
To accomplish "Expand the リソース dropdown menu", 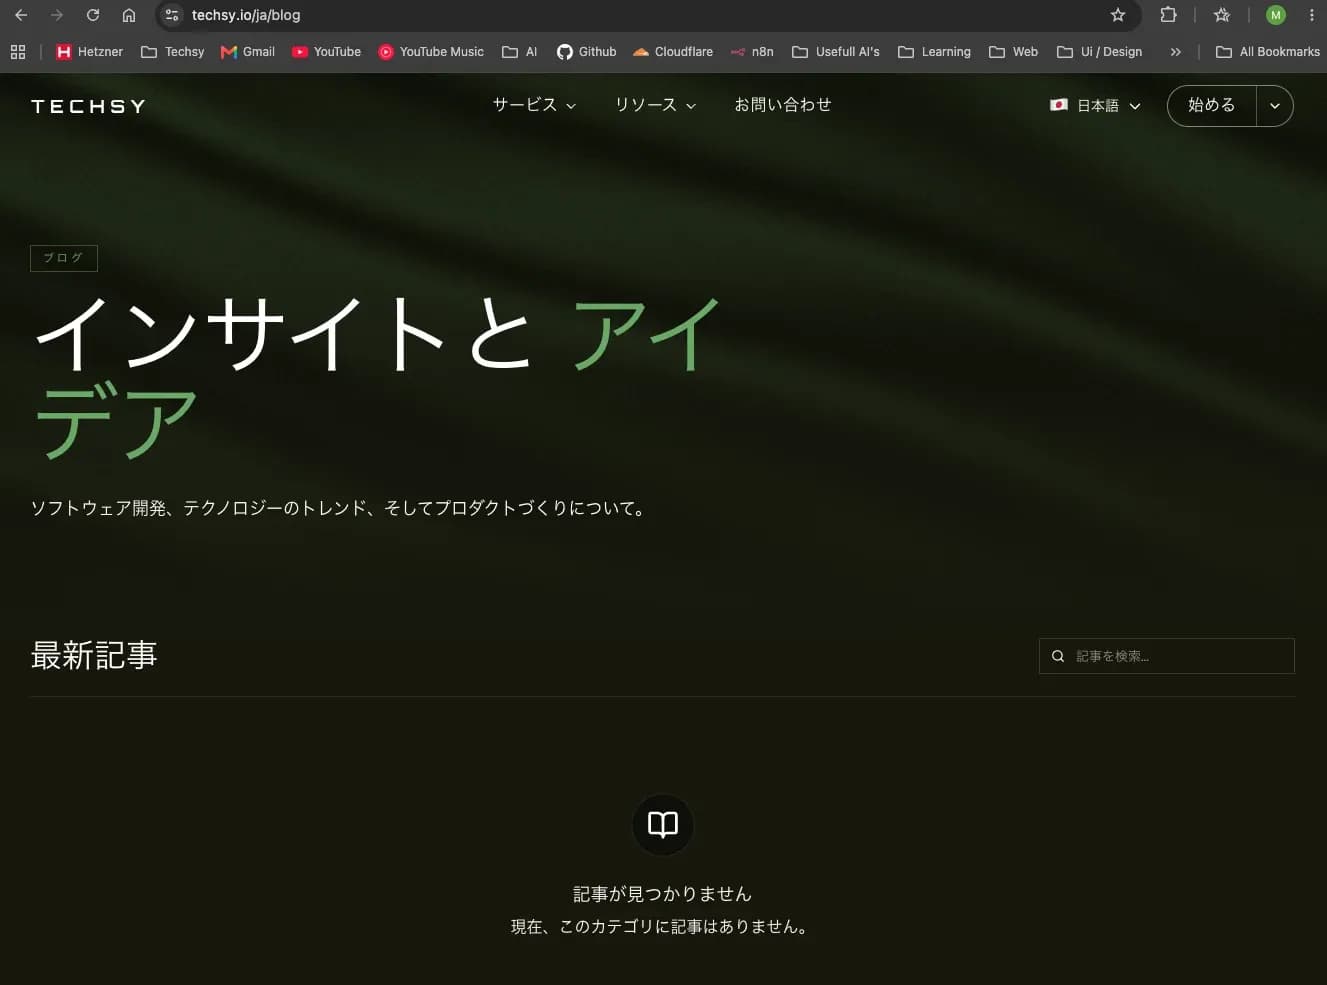I will click(655, 105).
